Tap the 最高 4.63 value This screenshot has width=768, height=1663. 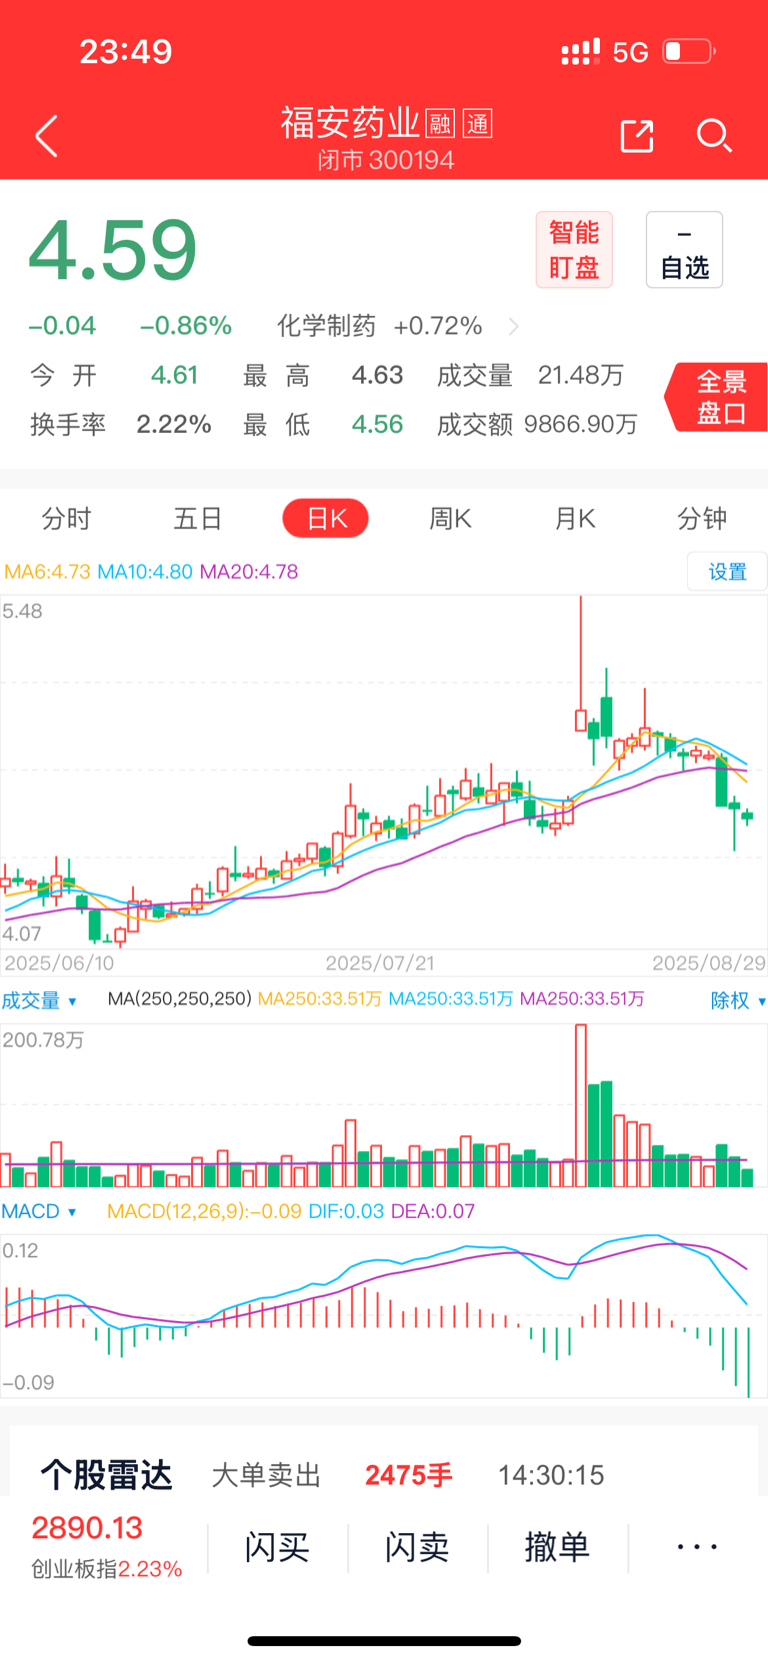377,375
